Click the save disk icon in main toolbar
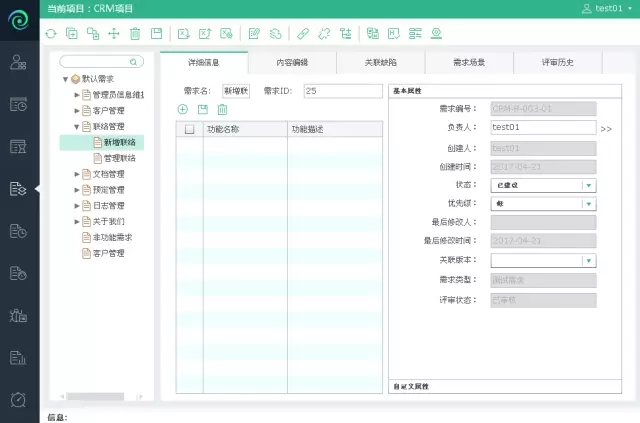Viewport: 640px width, 423px height. click(x=156, y=33)
